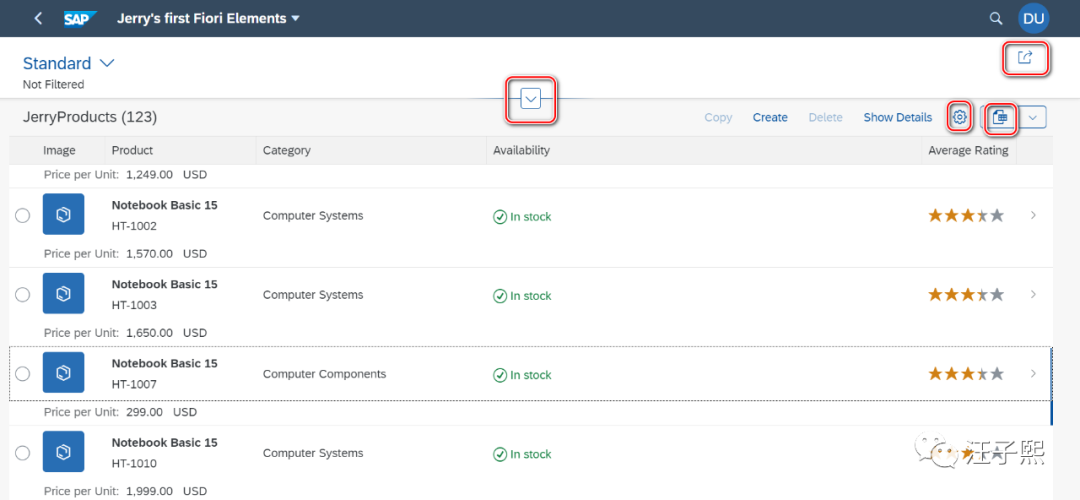The image size is (1080, 500).
Task: Click the Category column header
Action: 286,150
